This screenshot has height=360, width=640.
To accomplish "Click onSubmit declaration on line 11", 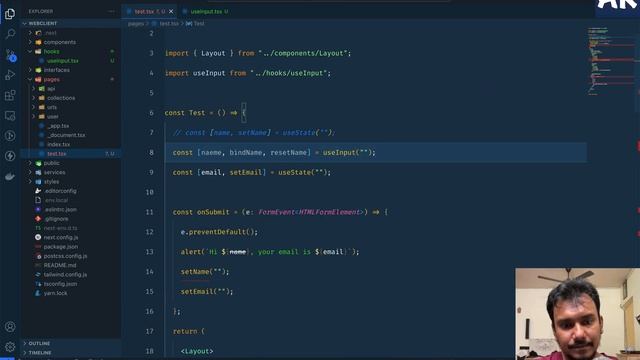I will (x=213, y=212).
